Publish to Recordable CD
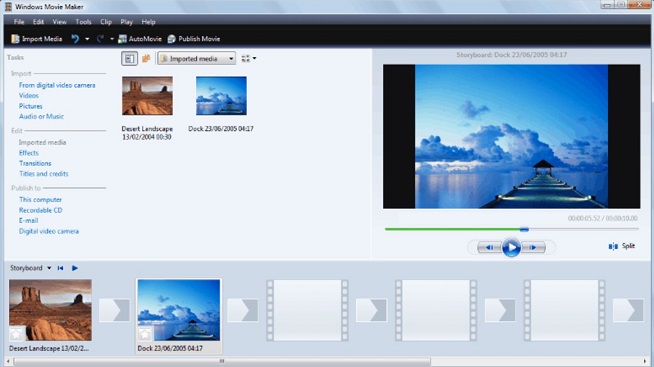The height and width of the screenshot is (367, 654). point(40,210)
